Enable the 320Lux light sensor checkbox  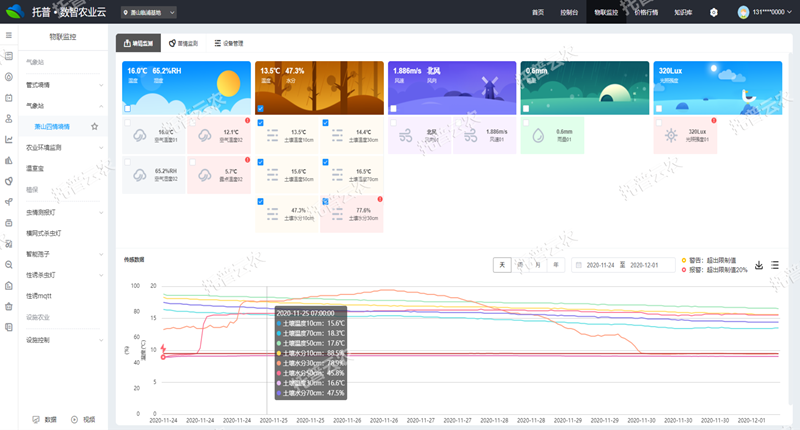pyautogui.click(x=658, y=108)
